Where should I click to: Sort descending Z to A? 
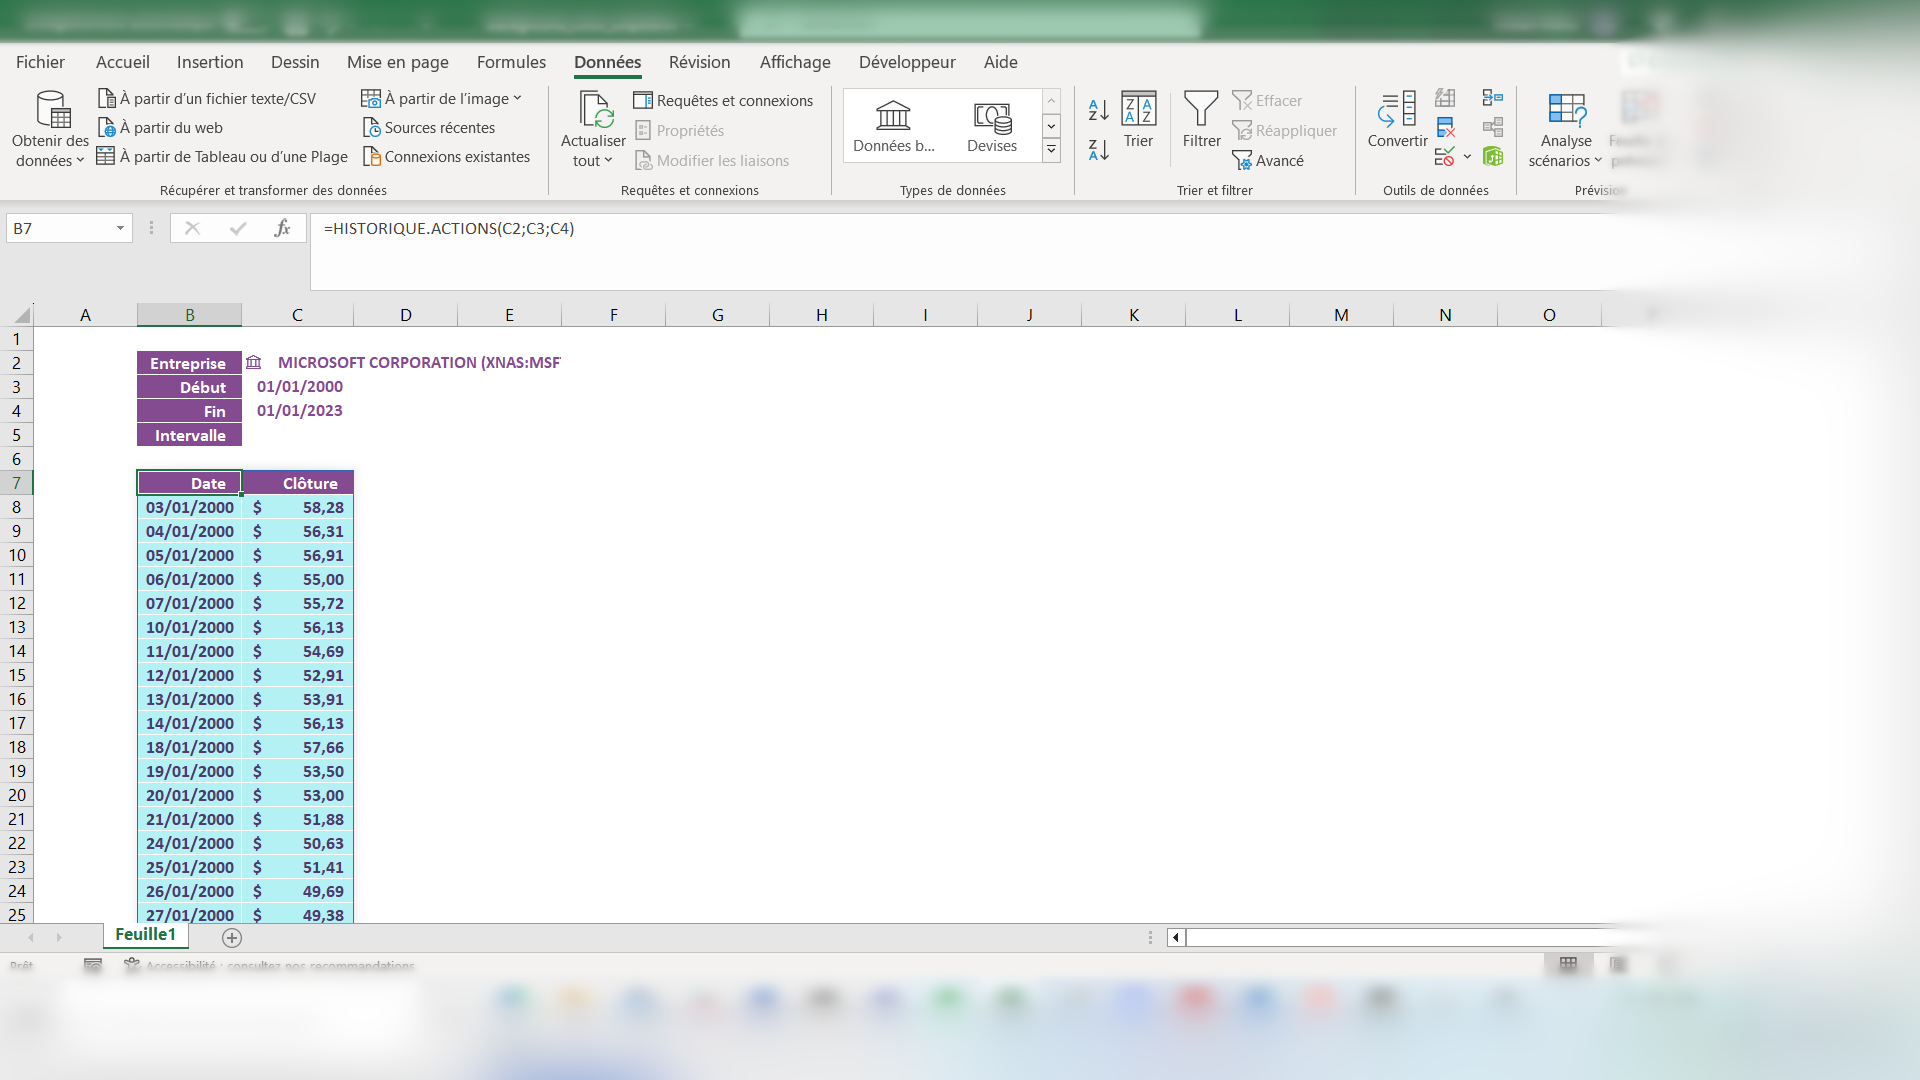pos(1098,150)
